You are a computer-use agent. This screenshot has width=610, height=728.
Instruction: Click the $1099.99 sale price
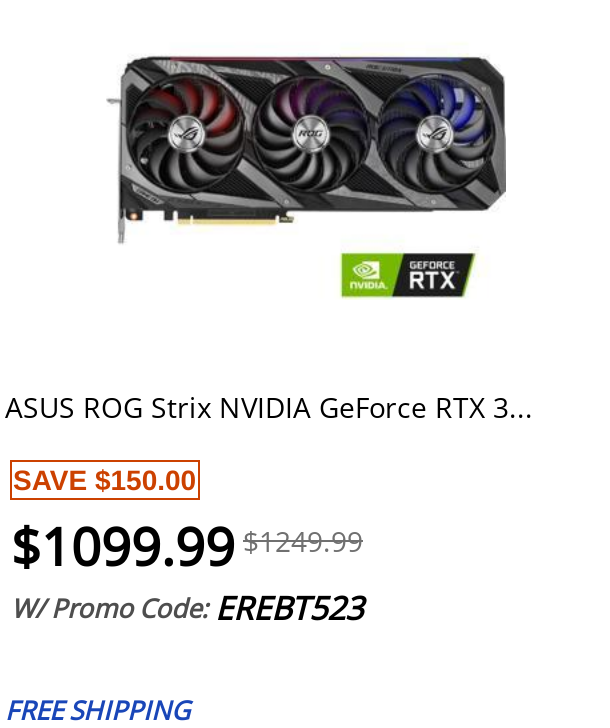click(123, 547)
